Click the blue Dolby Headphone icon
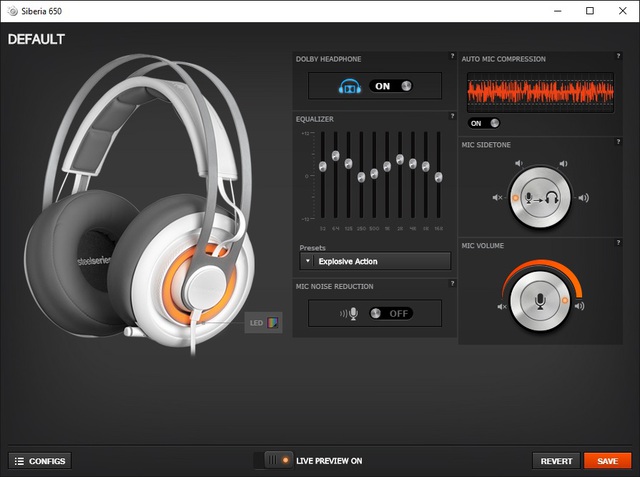 (350, 86)
